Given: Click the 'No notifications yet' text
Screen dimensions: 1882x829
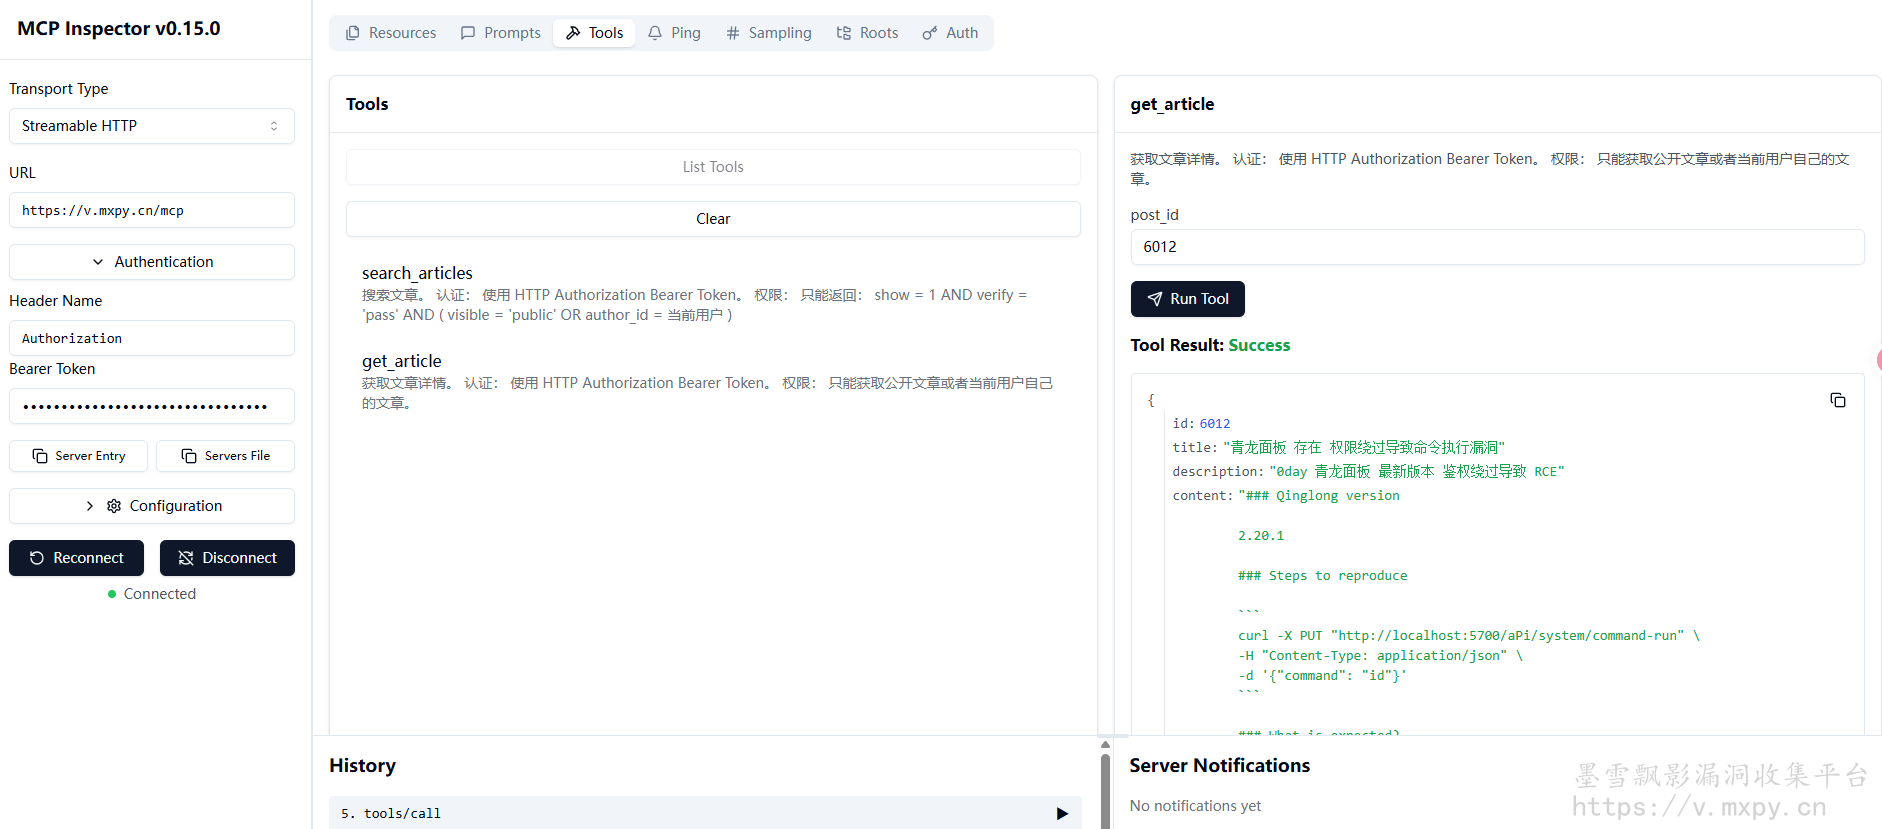Looking at the screenshot, I should (x=1195, y=806).
